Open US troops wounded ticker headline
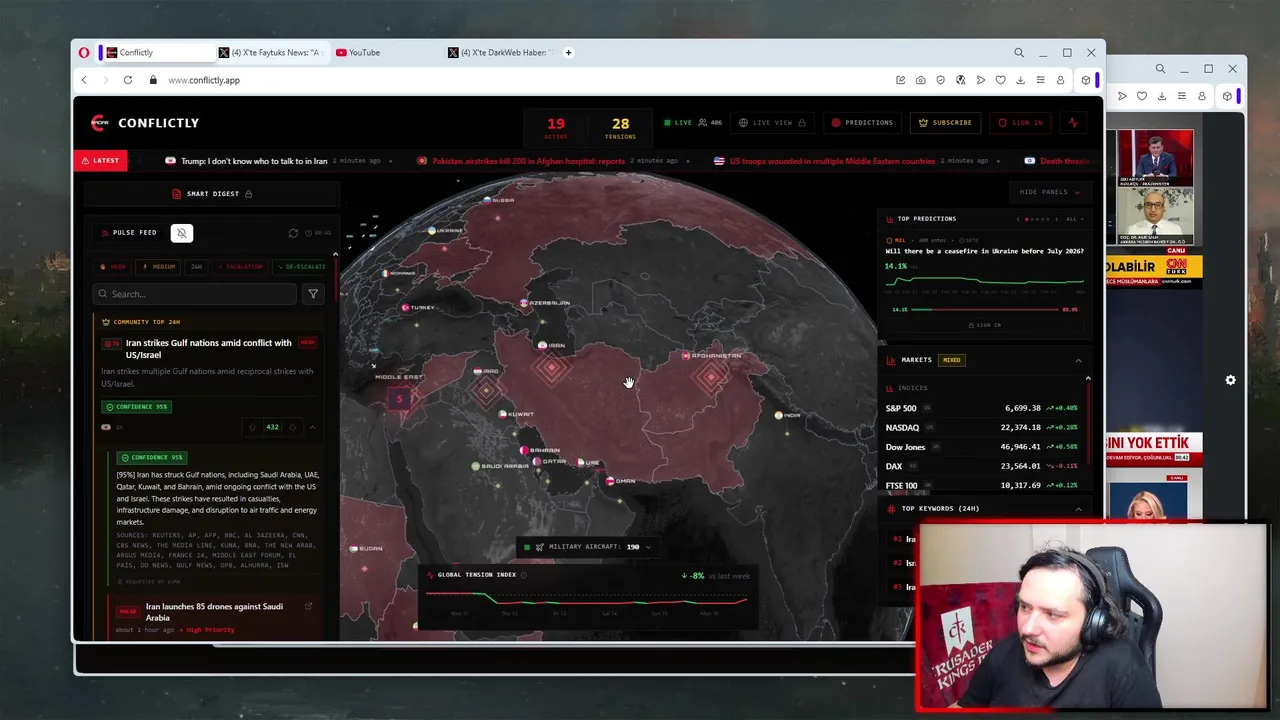The image size is (1280, 720). tap(832, 161)
